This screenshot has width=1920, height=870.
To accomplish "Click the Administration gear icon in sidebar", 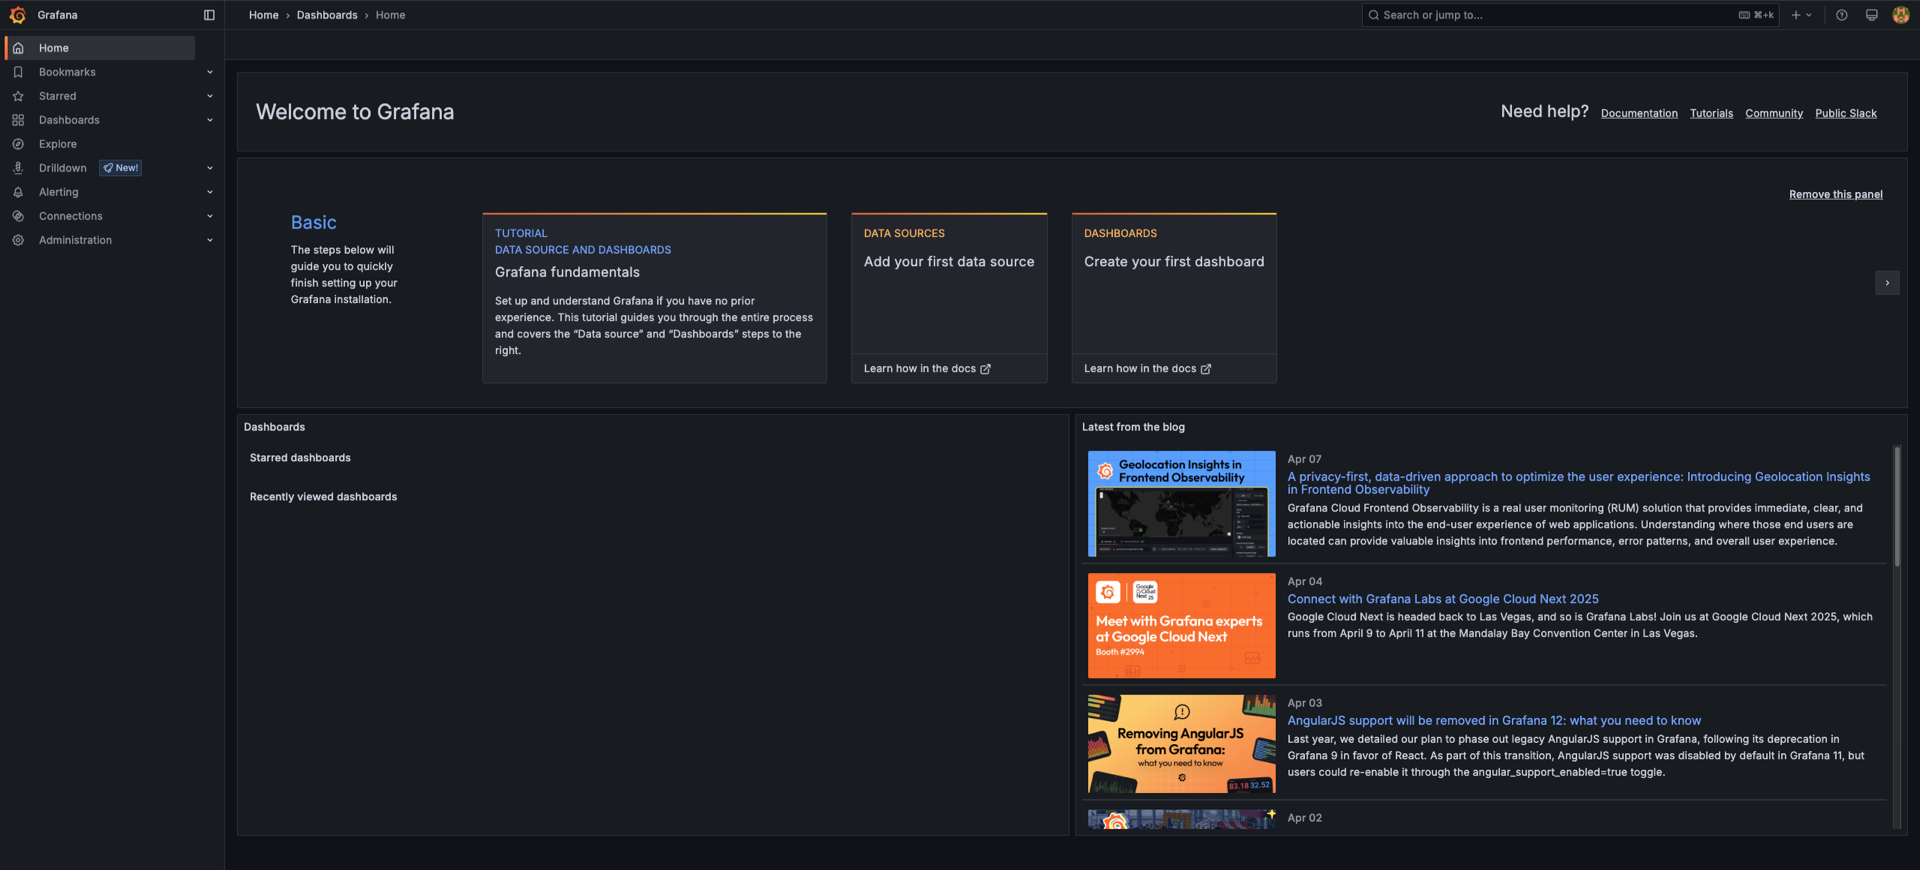I will (18, 240).
